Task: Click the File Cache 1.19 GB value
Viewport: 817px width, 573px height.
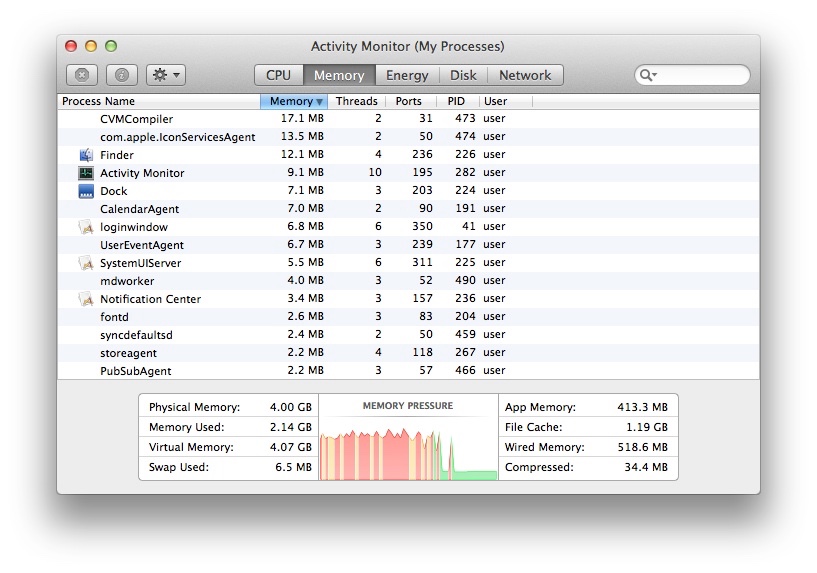Action: [647, 427]
